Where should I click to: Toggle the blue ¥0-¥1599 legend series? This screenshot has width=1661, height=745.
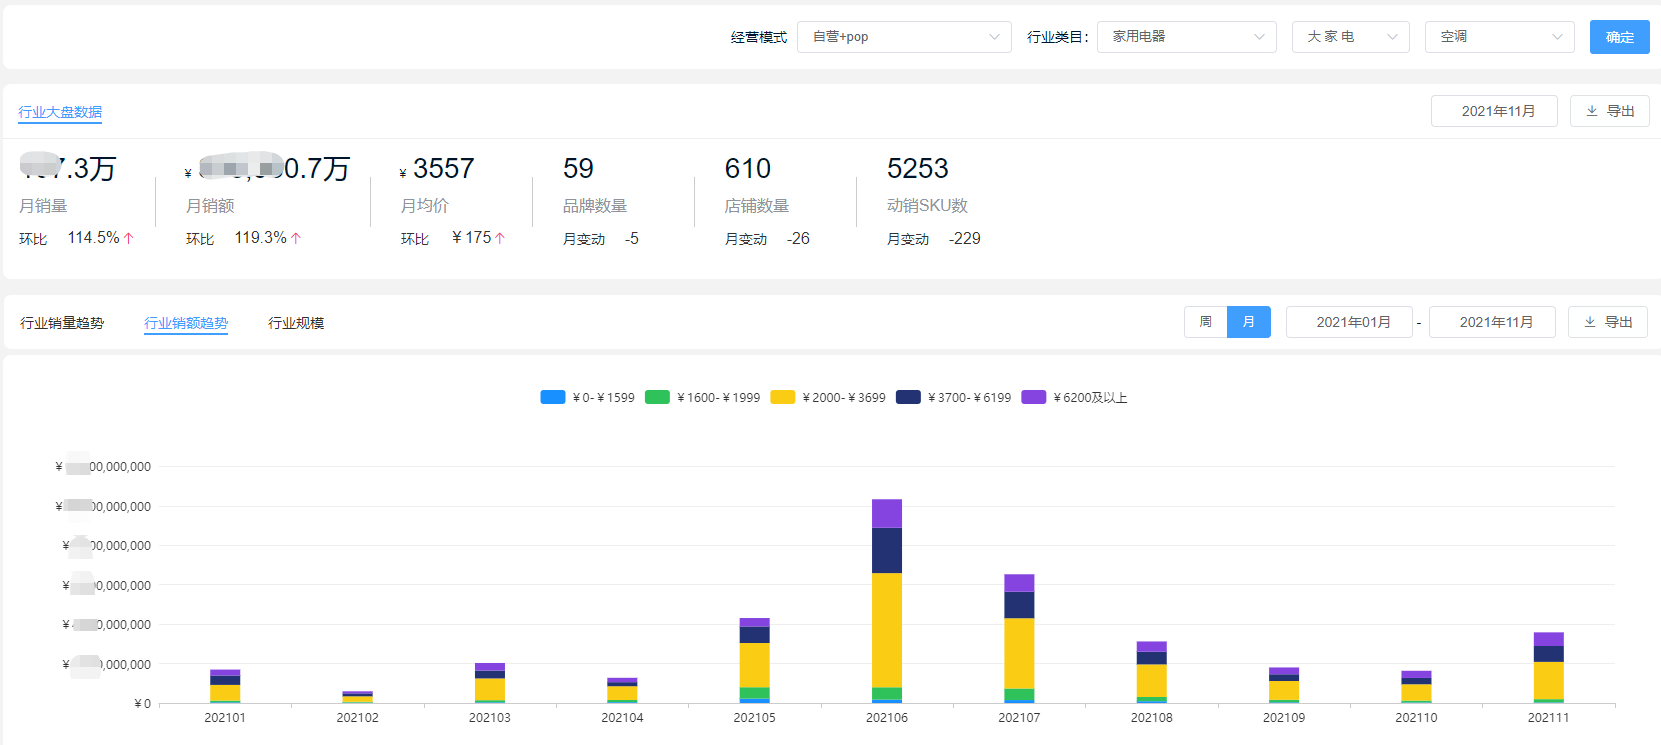pyautogui.click(x=553, y=397)
